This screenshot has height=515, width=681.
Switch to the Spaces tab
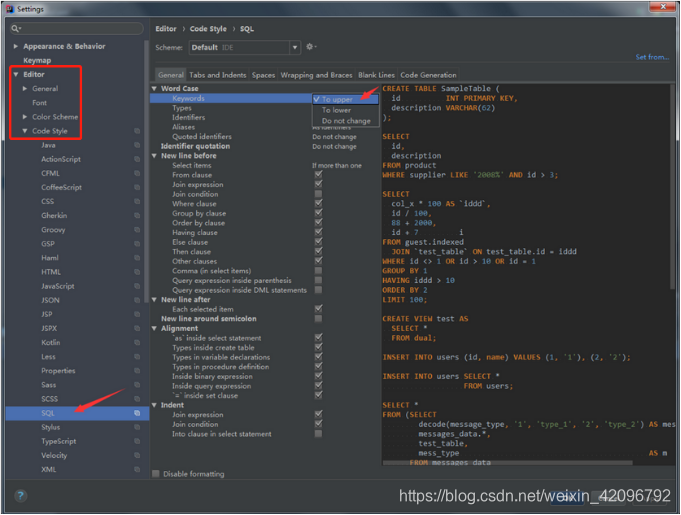point(263,75)
